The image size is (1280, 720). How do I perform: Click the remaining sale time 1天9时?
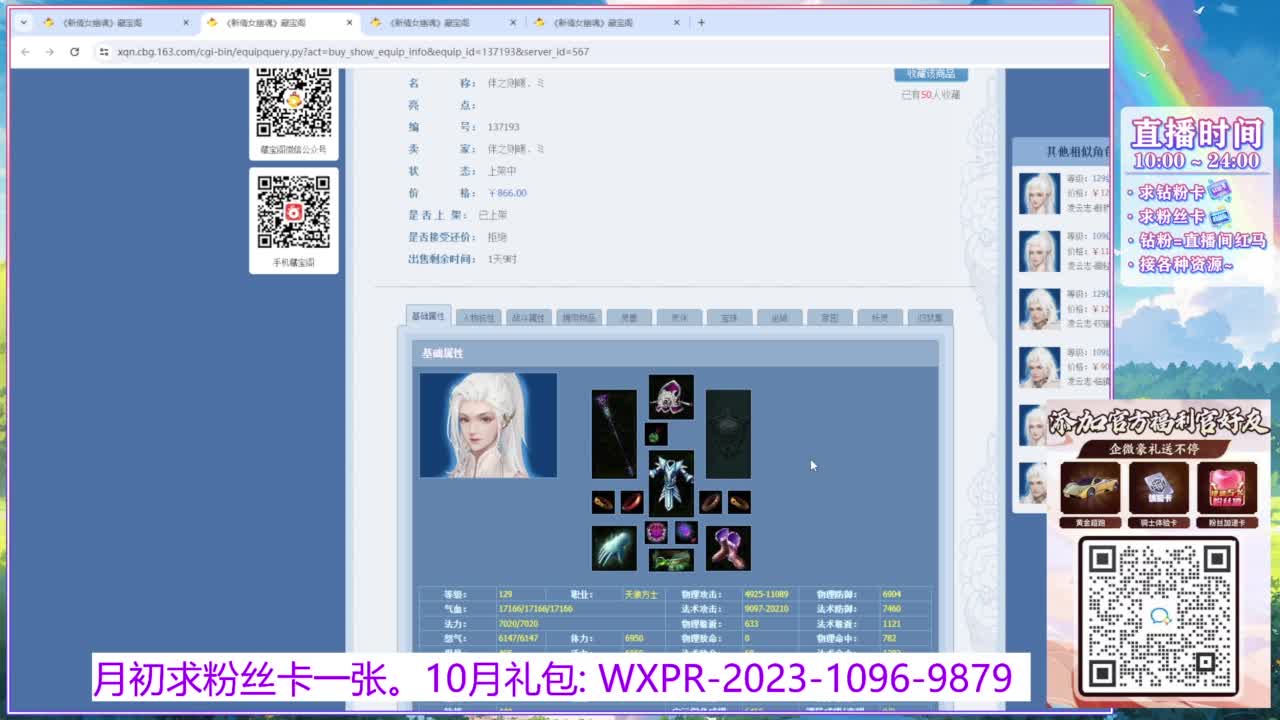[502, 259]
